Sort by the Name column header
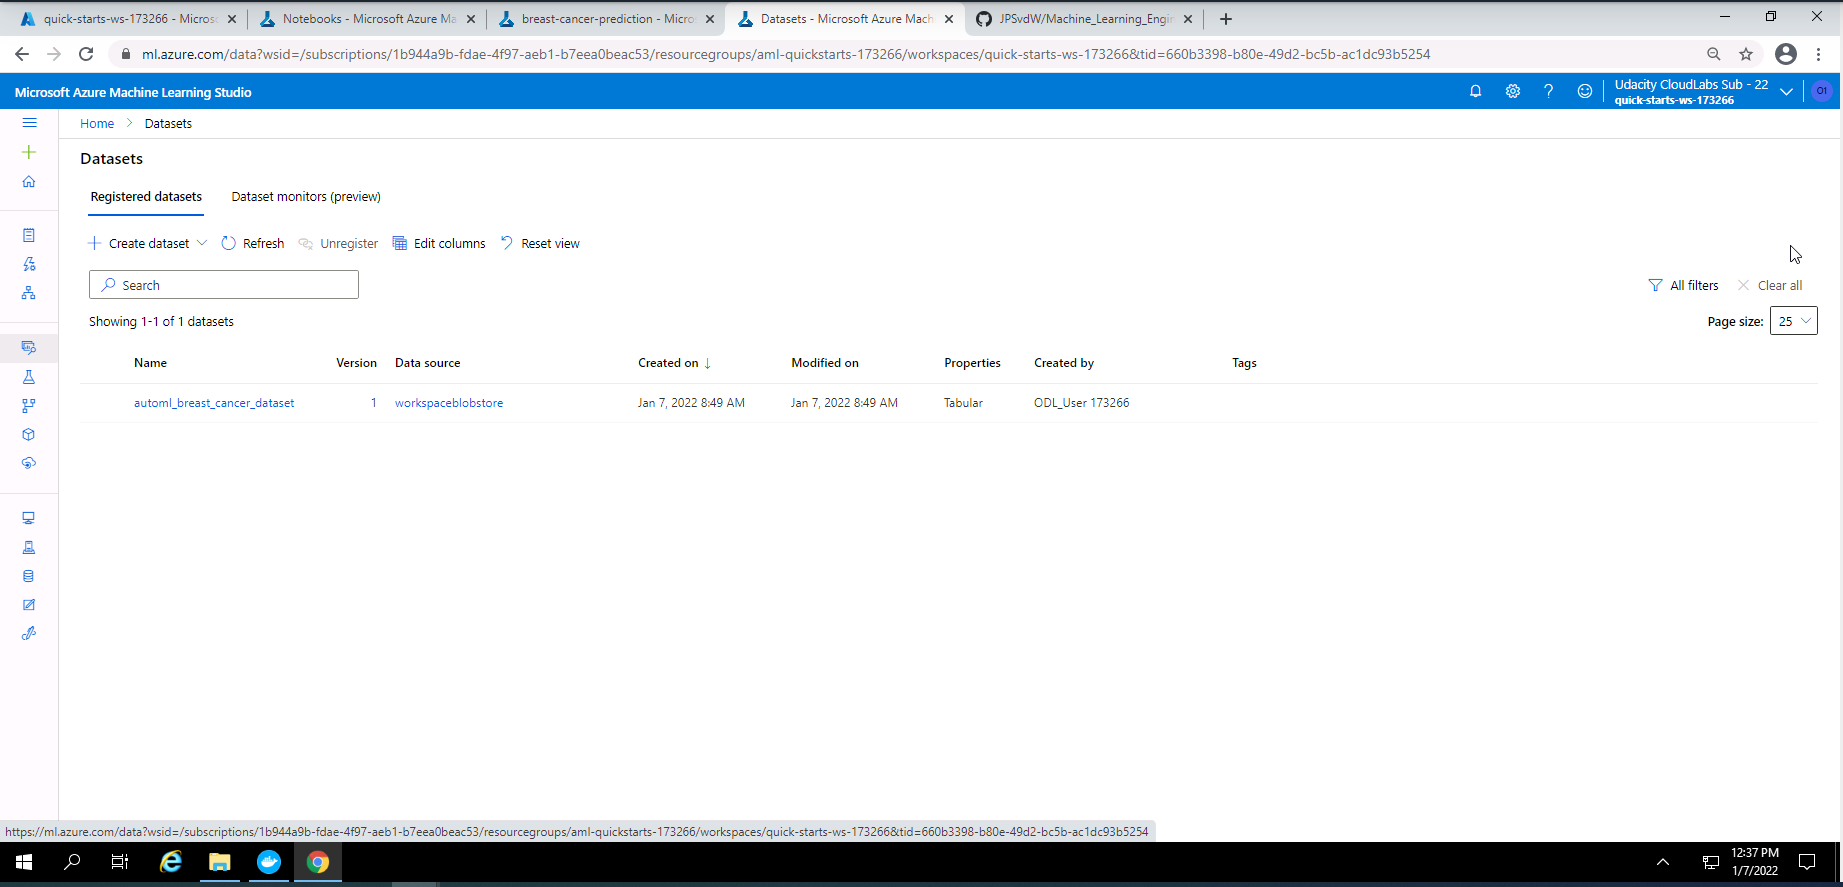The image size is (1843, 887). click(150, 363)
